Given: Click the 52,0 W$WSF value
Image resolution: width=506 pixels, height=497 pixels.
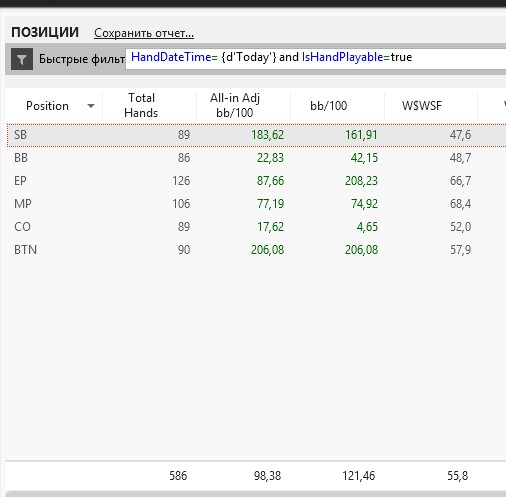Looking at the screenshot, I should click(461, 227).
